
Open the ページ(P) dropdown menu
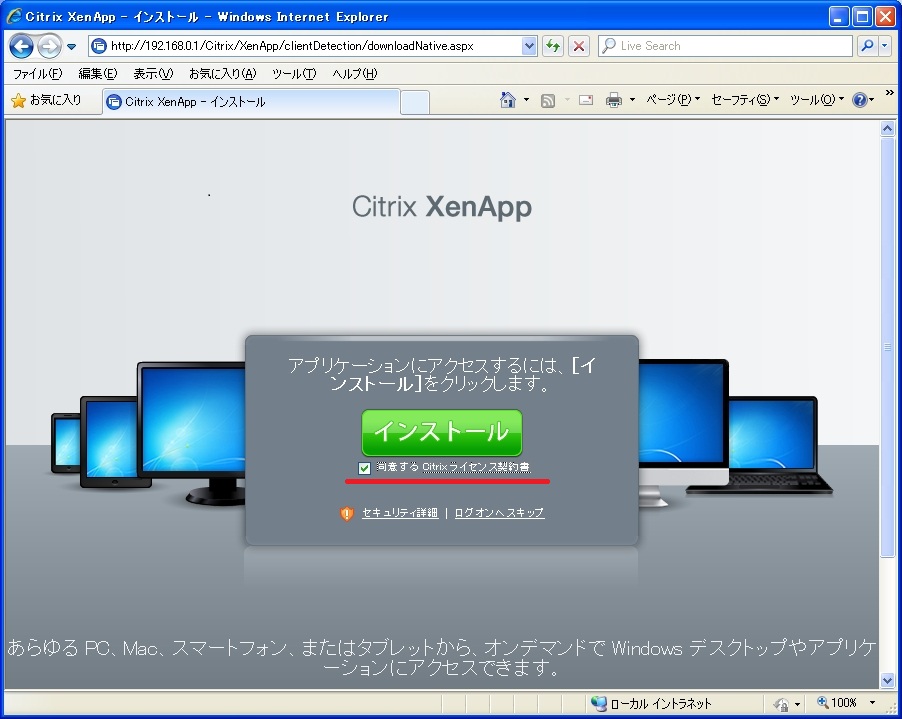[x=673, y=100]
